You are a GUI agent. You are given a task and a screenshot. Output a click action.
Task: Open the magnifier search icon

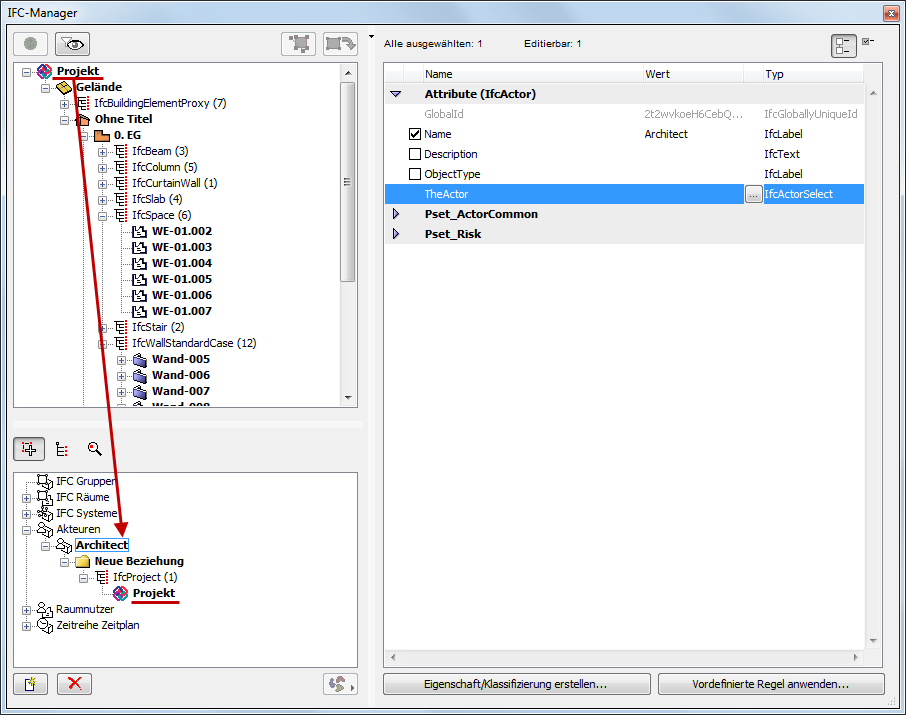click(x=94, y=449)
